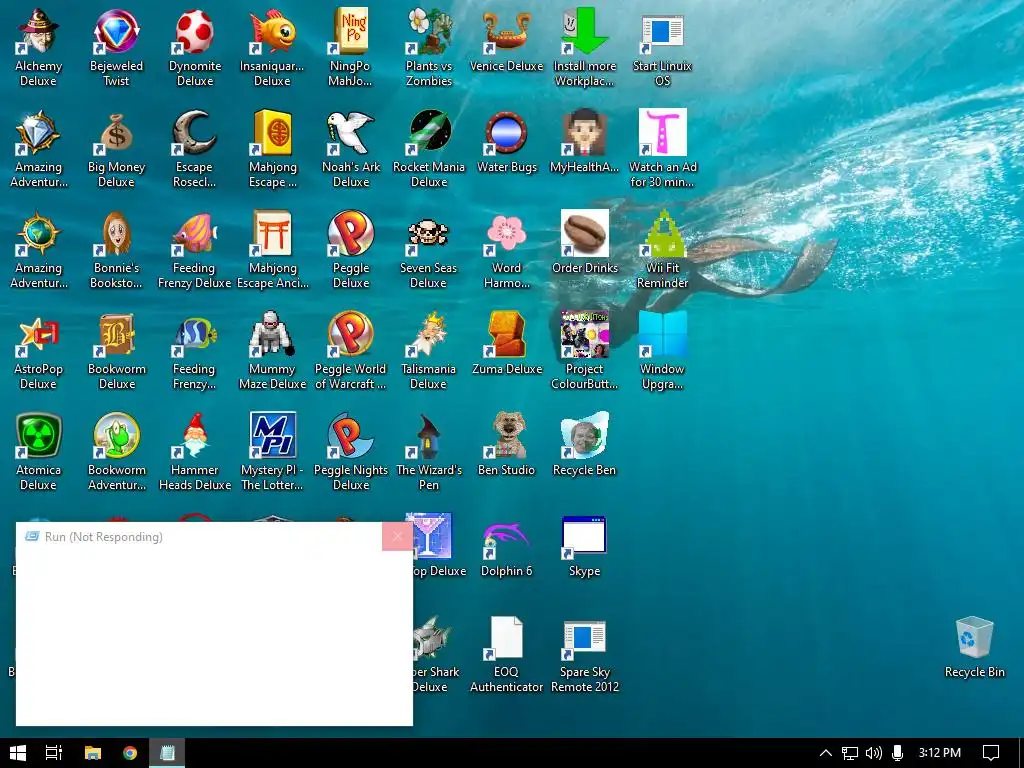Screen dimensions: 1024x768
Task: Open the Windows Start menu
Action: (18, 753)
